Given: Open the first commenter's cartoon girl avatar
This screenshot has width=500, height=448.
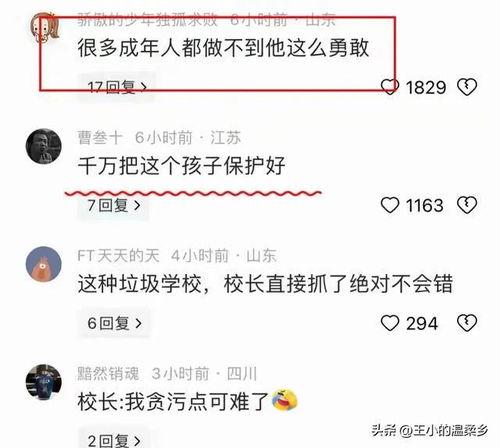Looking at the screenshot, I should coord(44,28).
